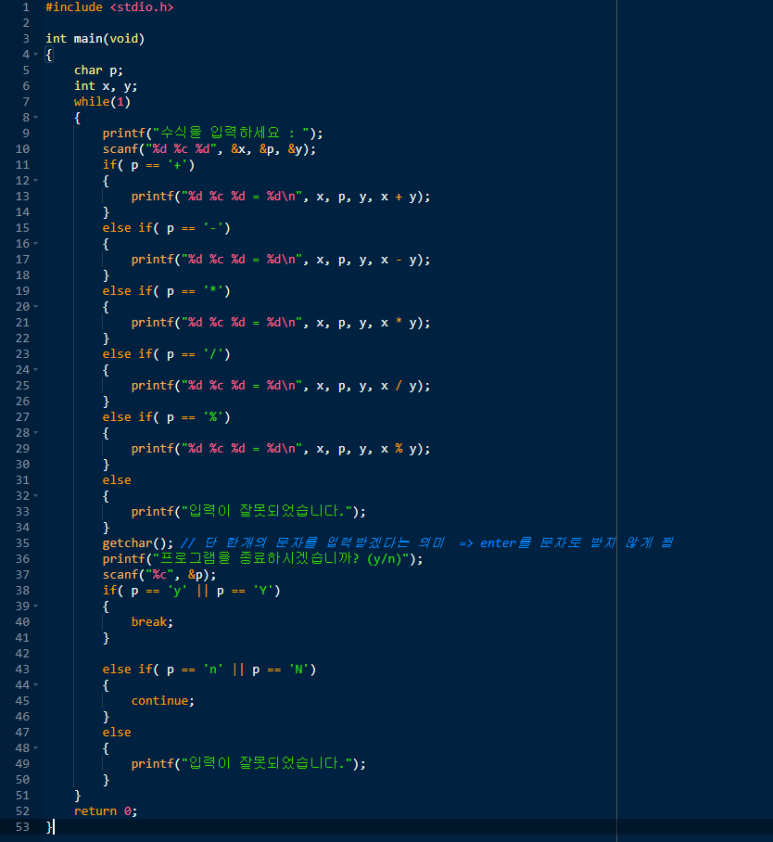
Task: Collapse the continue block fold arrow at line 44
Action: click(x=35, y=685)
